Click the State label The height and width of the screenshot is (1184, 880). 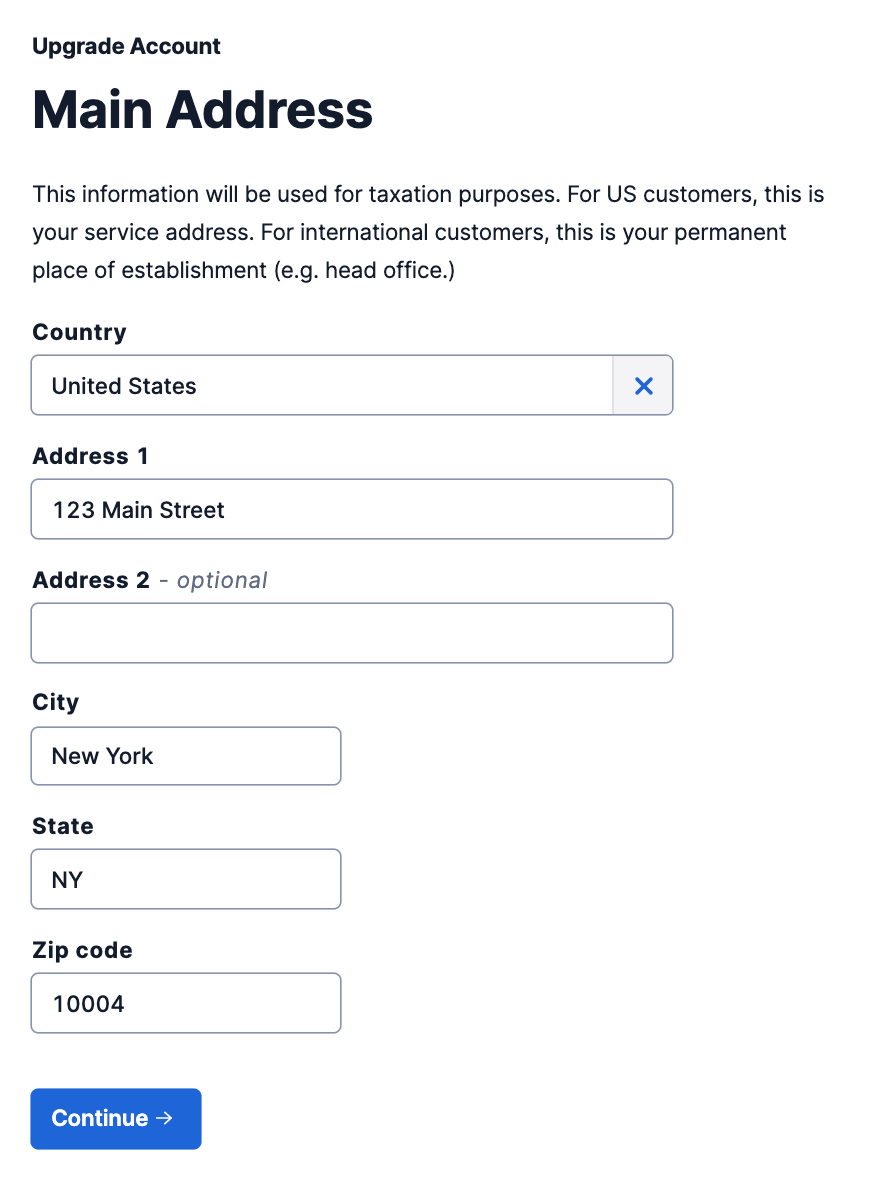coord(63,826)
